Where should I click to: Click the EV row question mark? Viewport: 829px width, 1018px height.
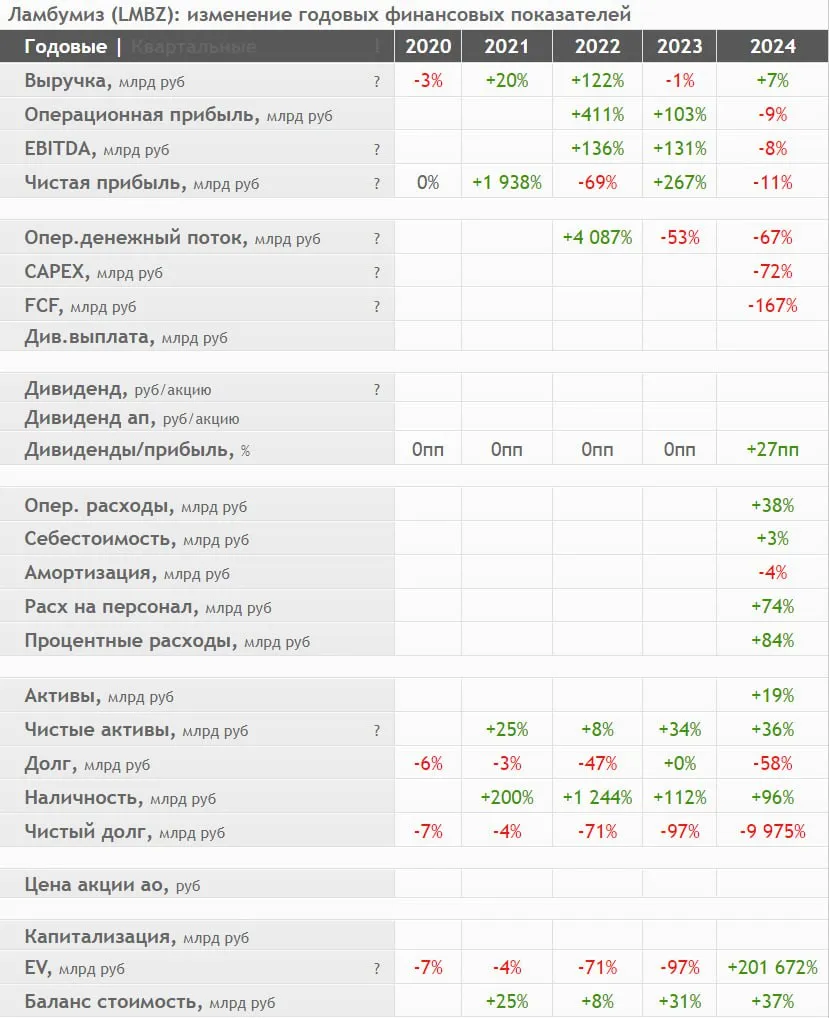coord(377,968)
